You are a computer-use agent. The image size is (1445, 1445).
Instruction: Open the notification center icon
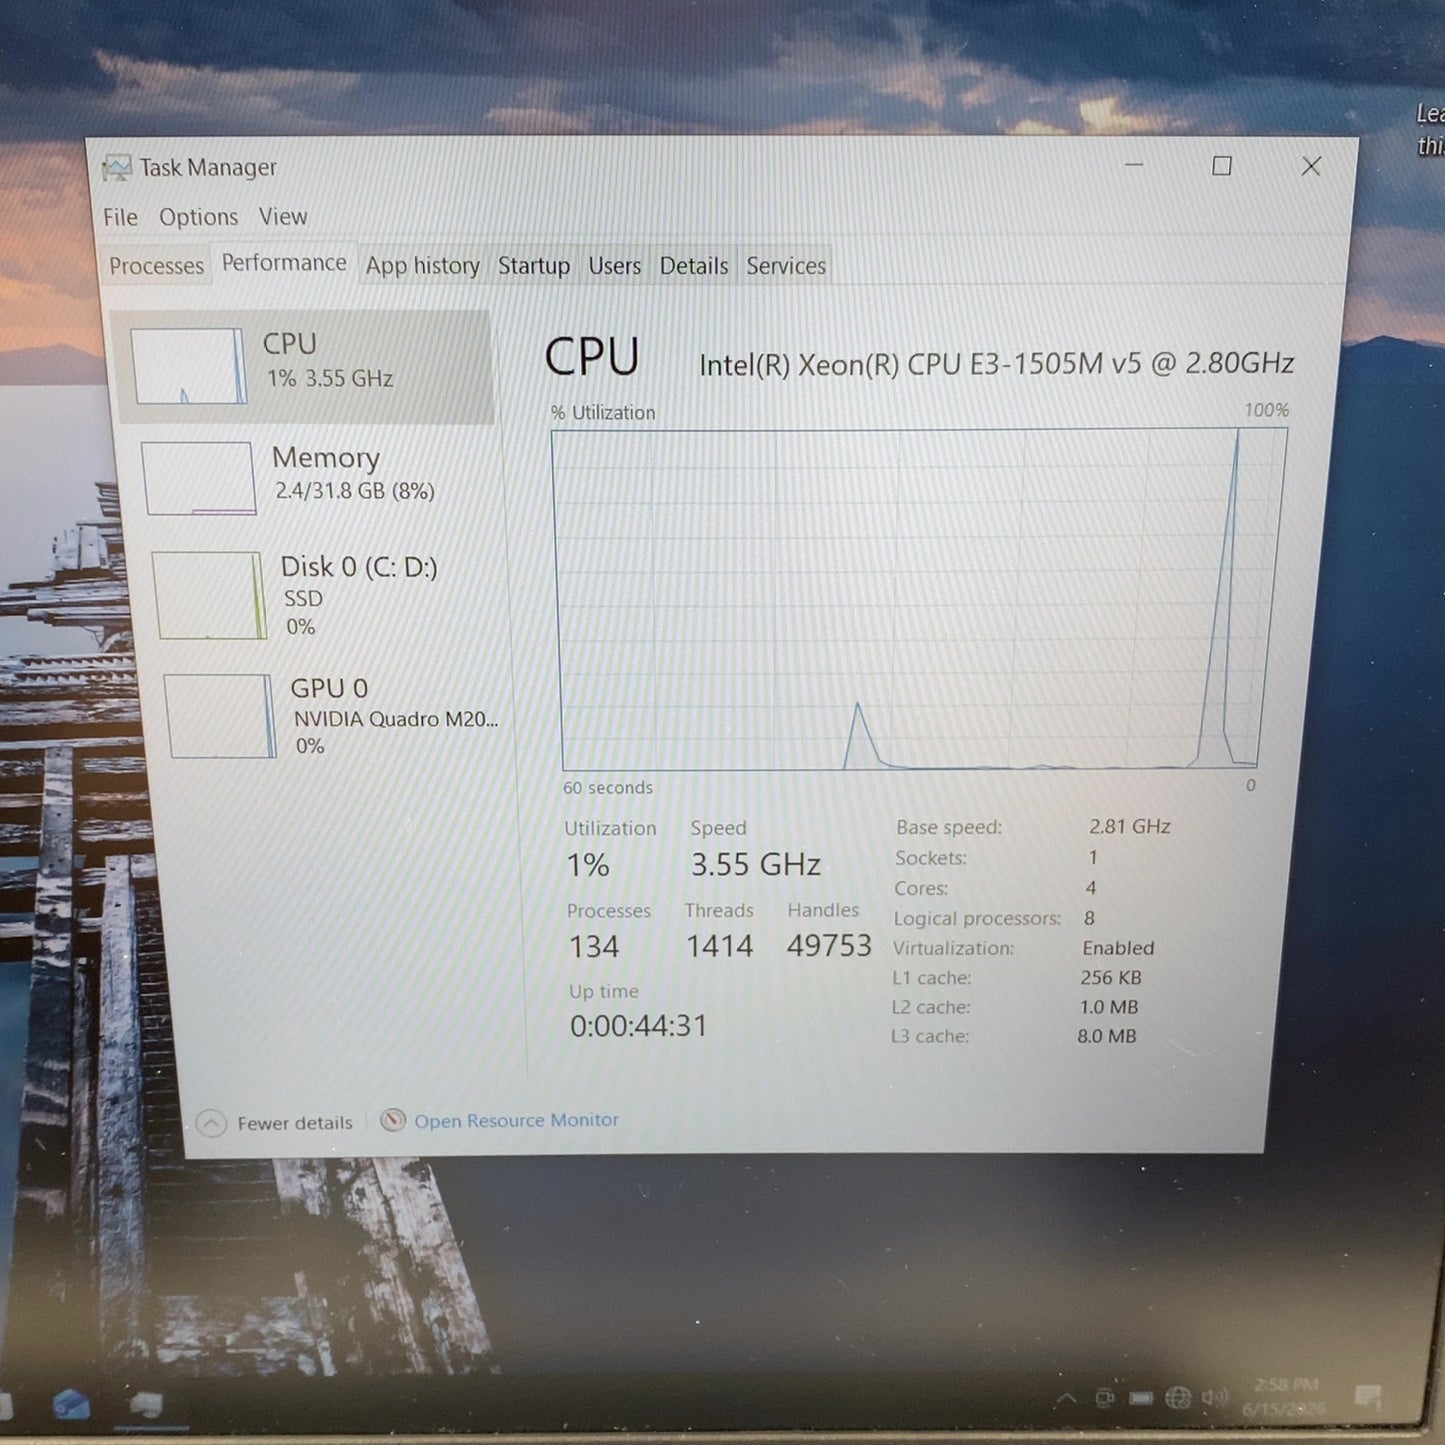(x=1367, y=1396)
